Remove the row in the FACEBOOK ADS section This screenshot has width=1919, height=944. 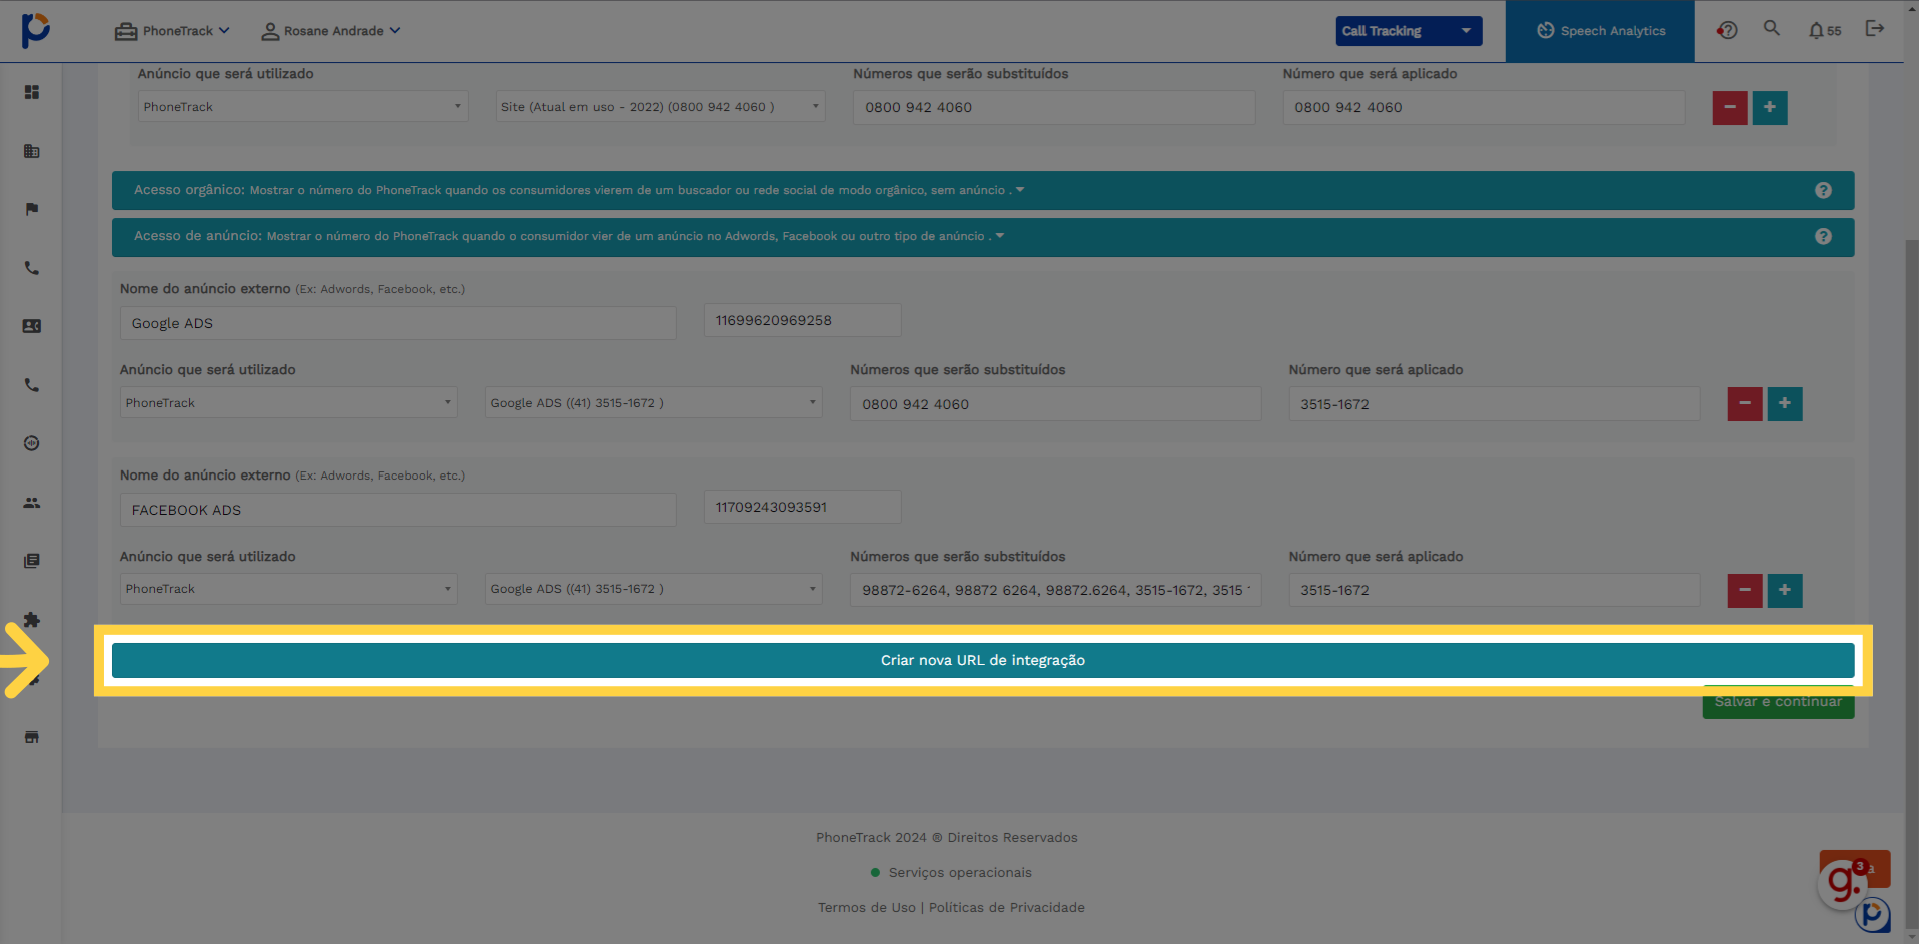tap(1745, 590)
